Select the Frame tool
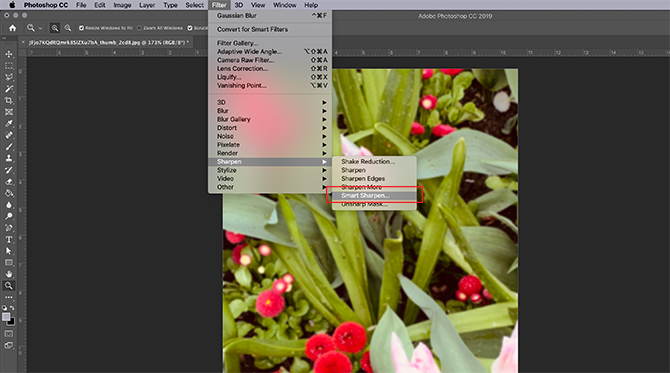670x373 pixels. pos(9,112)
